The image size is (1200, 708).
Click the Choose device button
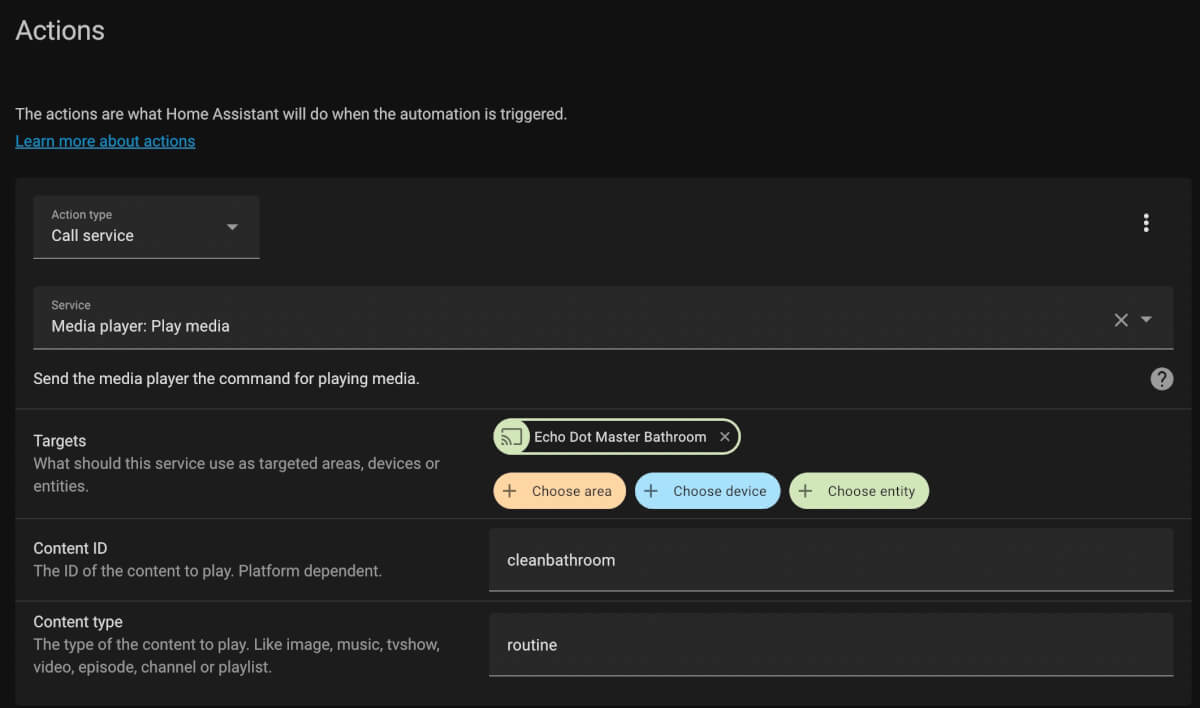pos(707,490)
